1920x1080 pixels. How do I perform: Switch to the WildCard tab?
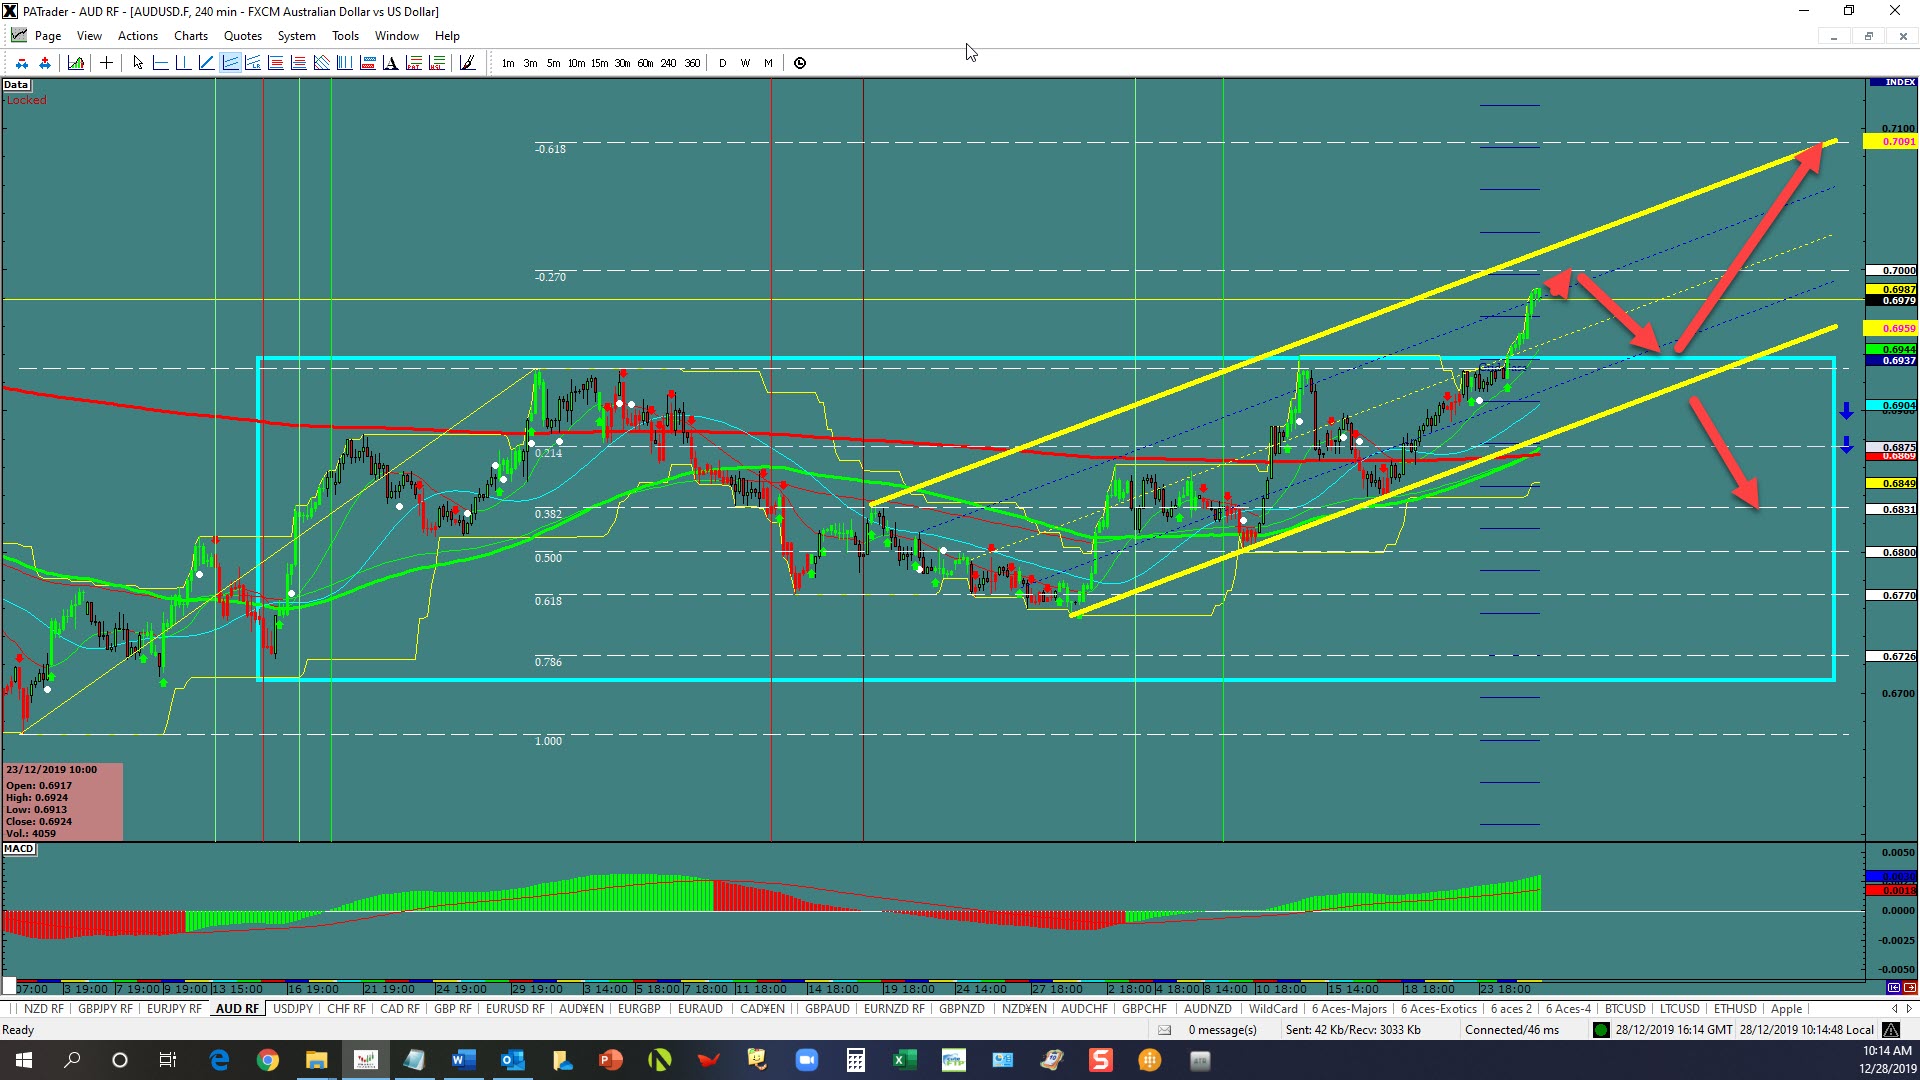coord(1273,1009)
